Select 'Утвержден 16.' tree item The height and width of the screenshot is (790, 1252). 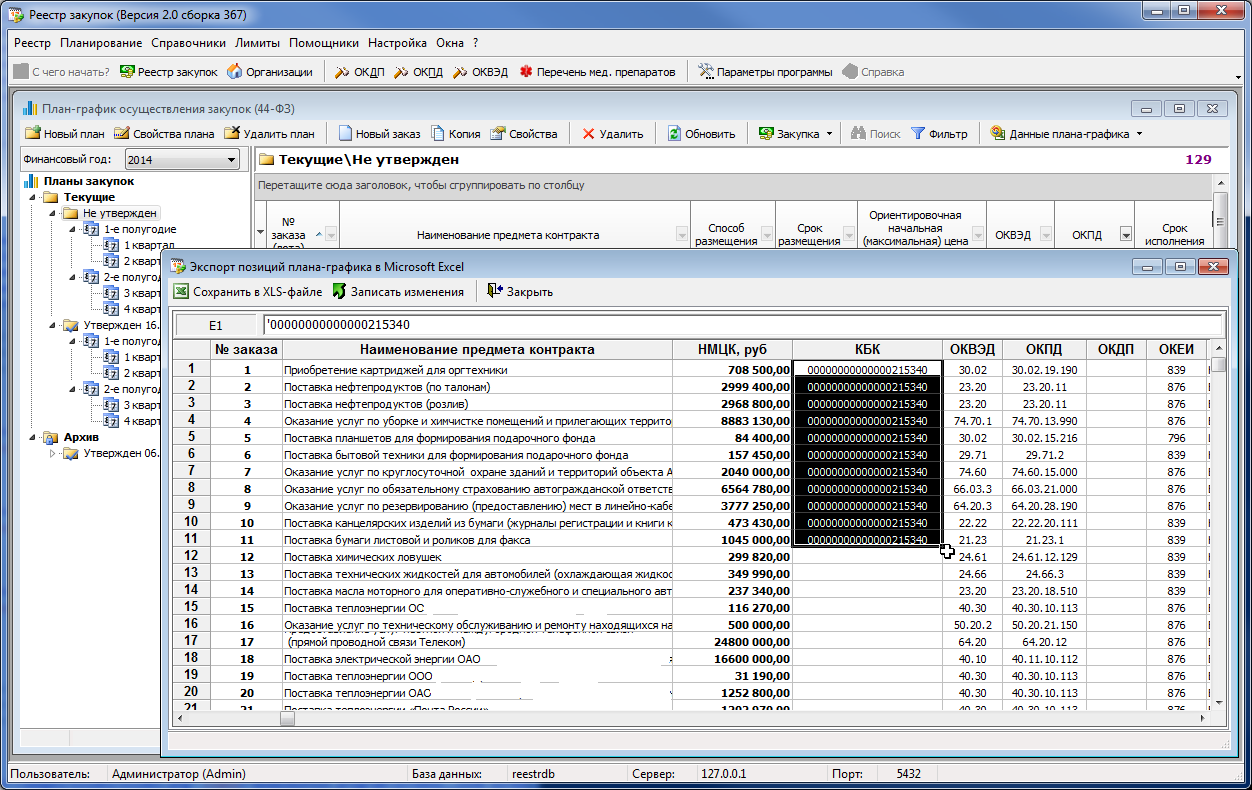[120, 325]
